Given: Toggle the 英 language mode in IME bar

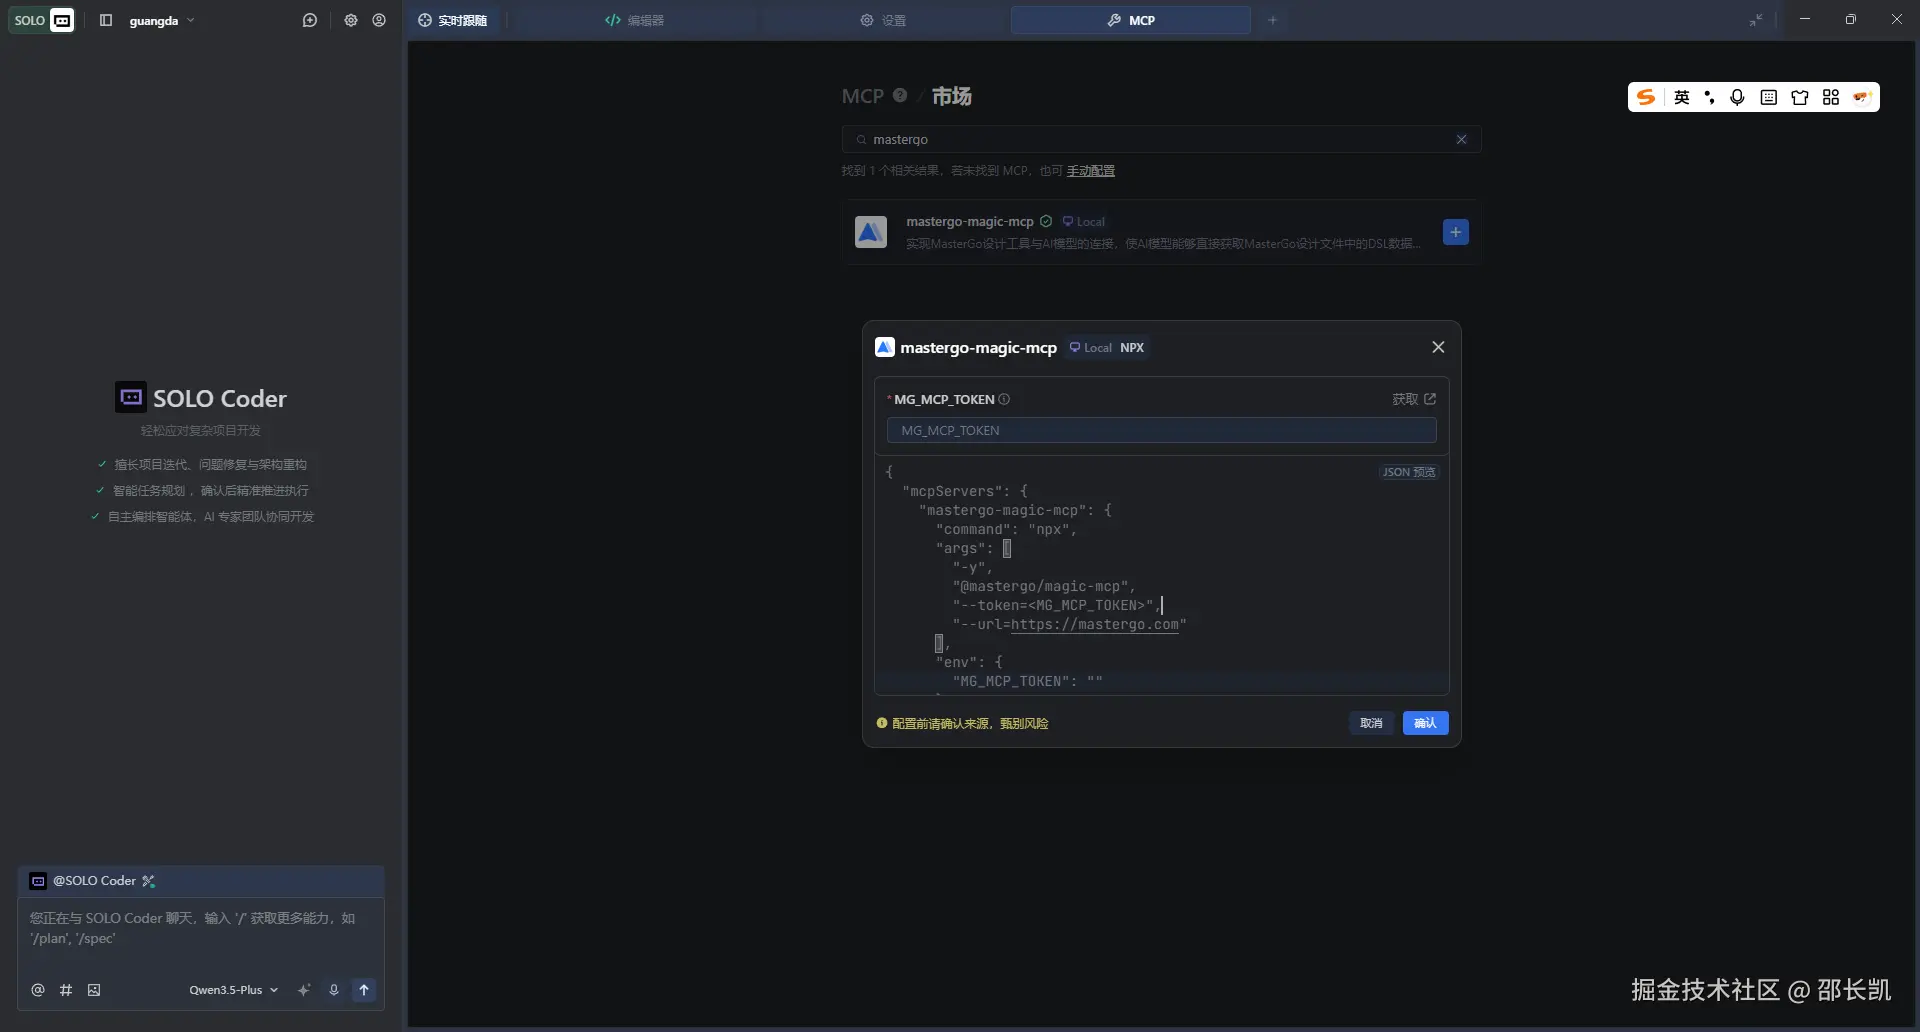Looking at the screenshot, I should 1682,97.
